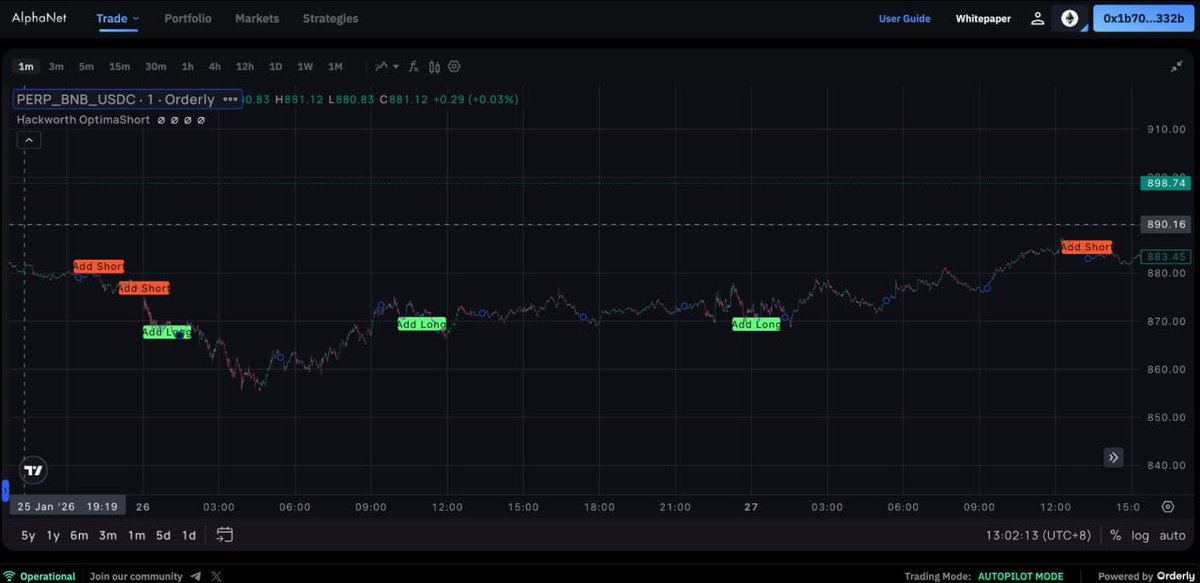Viewport: 1200px width, 583px height.
Task: Toggle percentage scale
Action: (x=1115, y=535)
